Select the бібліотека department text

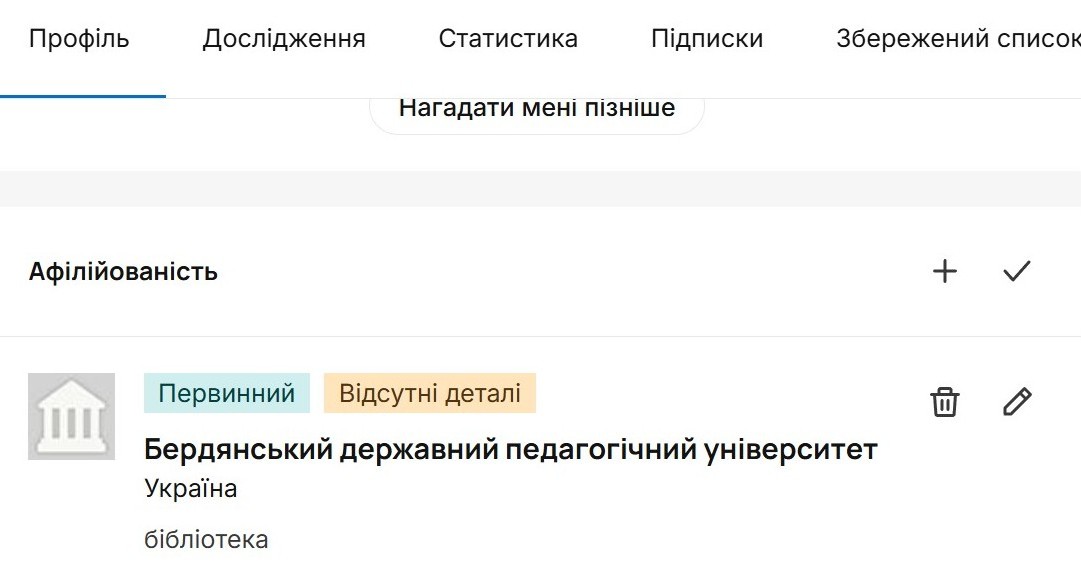pyautogui.click(x=206, y=540)
